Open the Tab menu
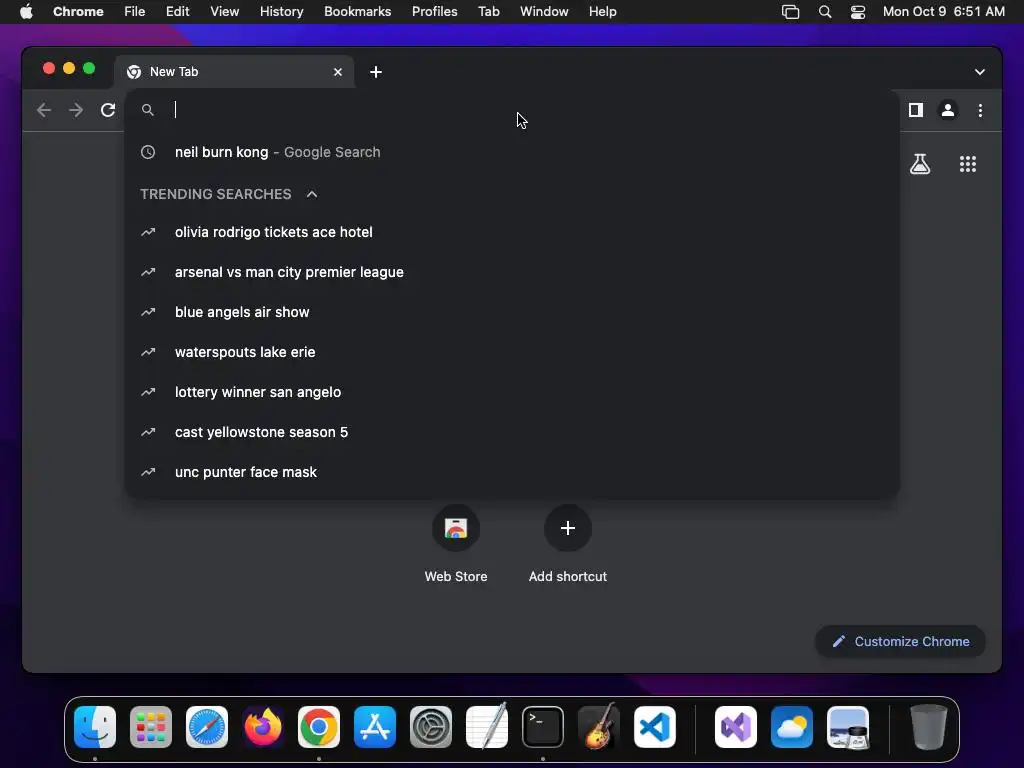 488,12
